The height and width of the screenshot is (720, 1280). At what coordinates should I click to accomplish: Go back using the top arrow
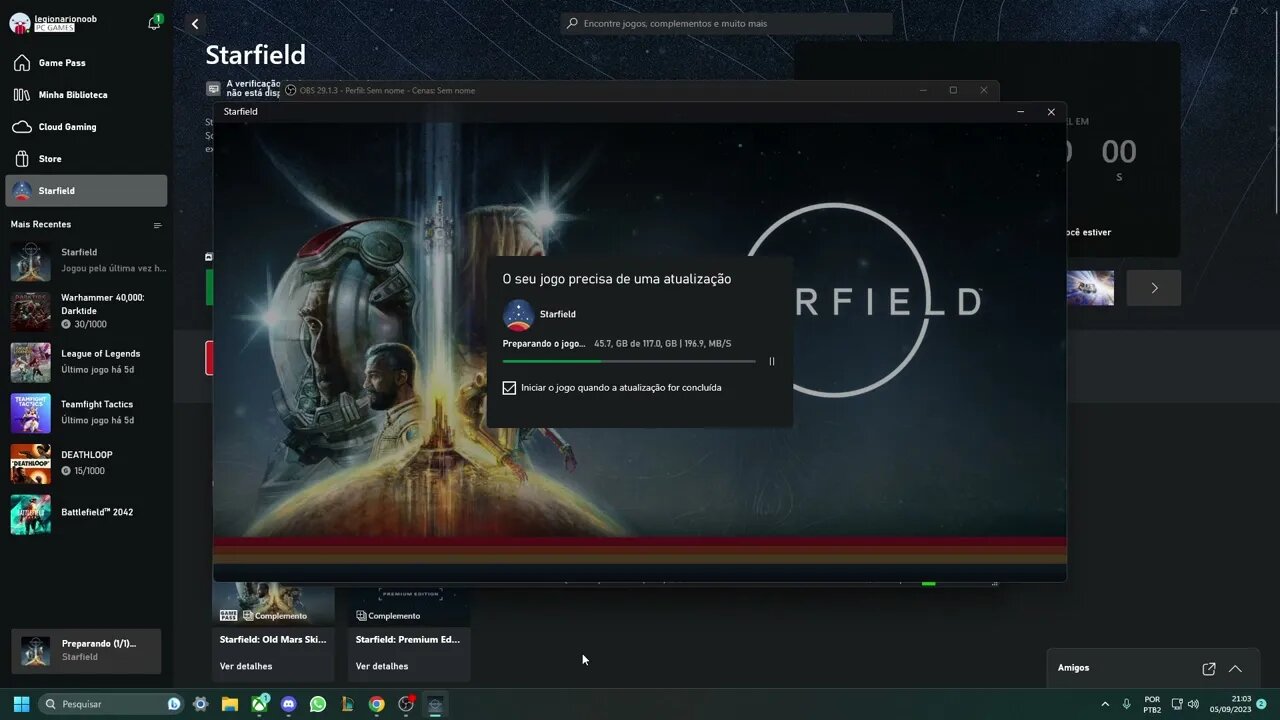[195, 24]
